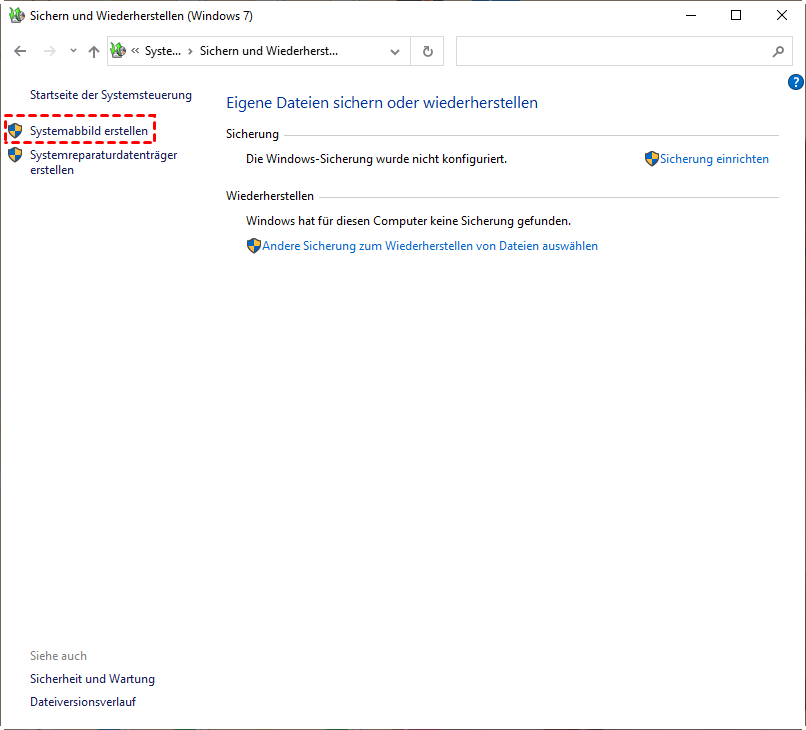This screenshot has height=730, width=806.
Task: Open Systemreparaturdatenträger erstellen link
Action: tap(103, 162)
